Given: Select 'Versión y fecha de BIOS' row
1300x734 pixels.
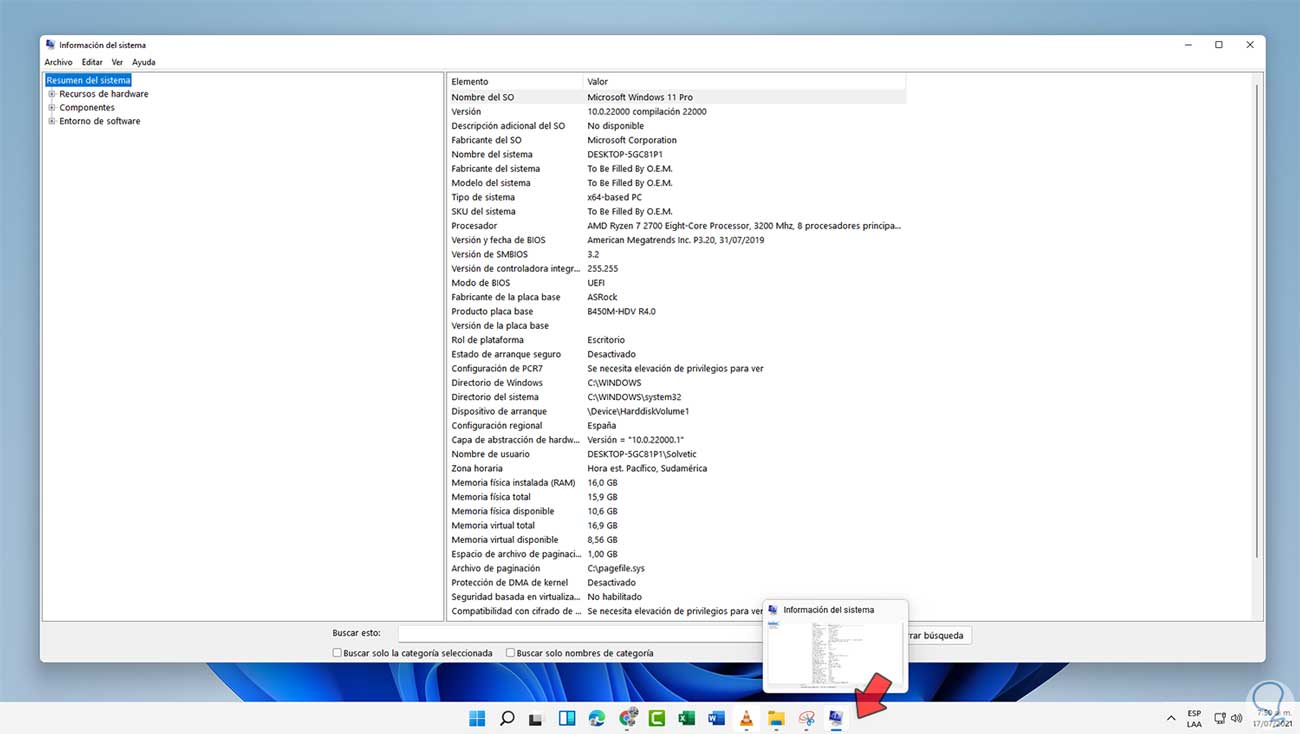Looking at the screenshot, I should (676, 240).
